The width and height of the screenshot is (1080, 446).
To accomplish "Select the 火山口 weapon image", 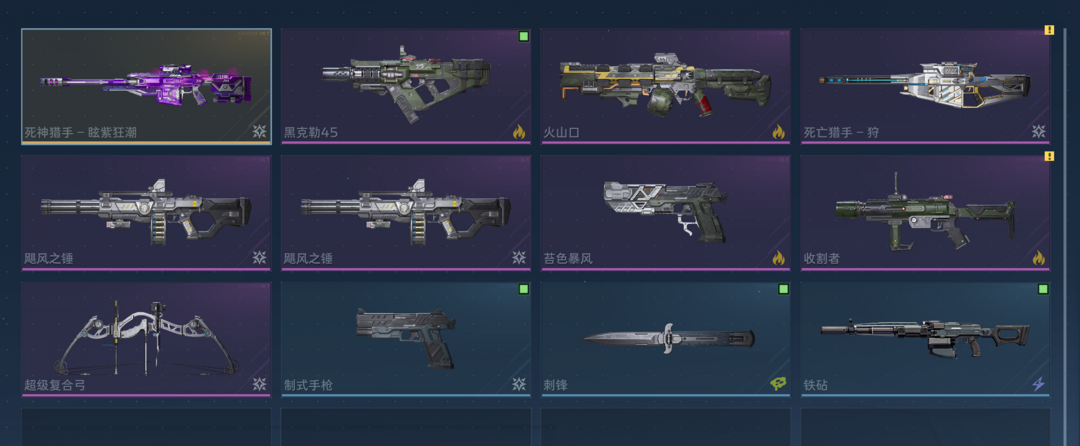I will pyautogui.click(x=665, y=83).
